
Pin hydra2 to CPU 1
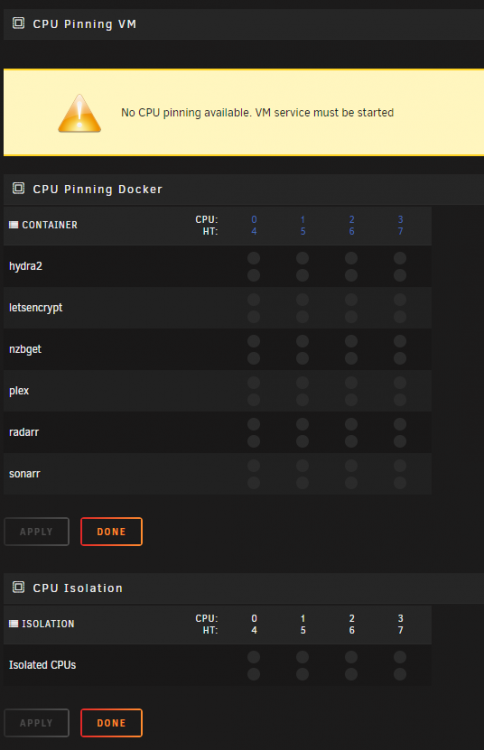coord(303,258)
